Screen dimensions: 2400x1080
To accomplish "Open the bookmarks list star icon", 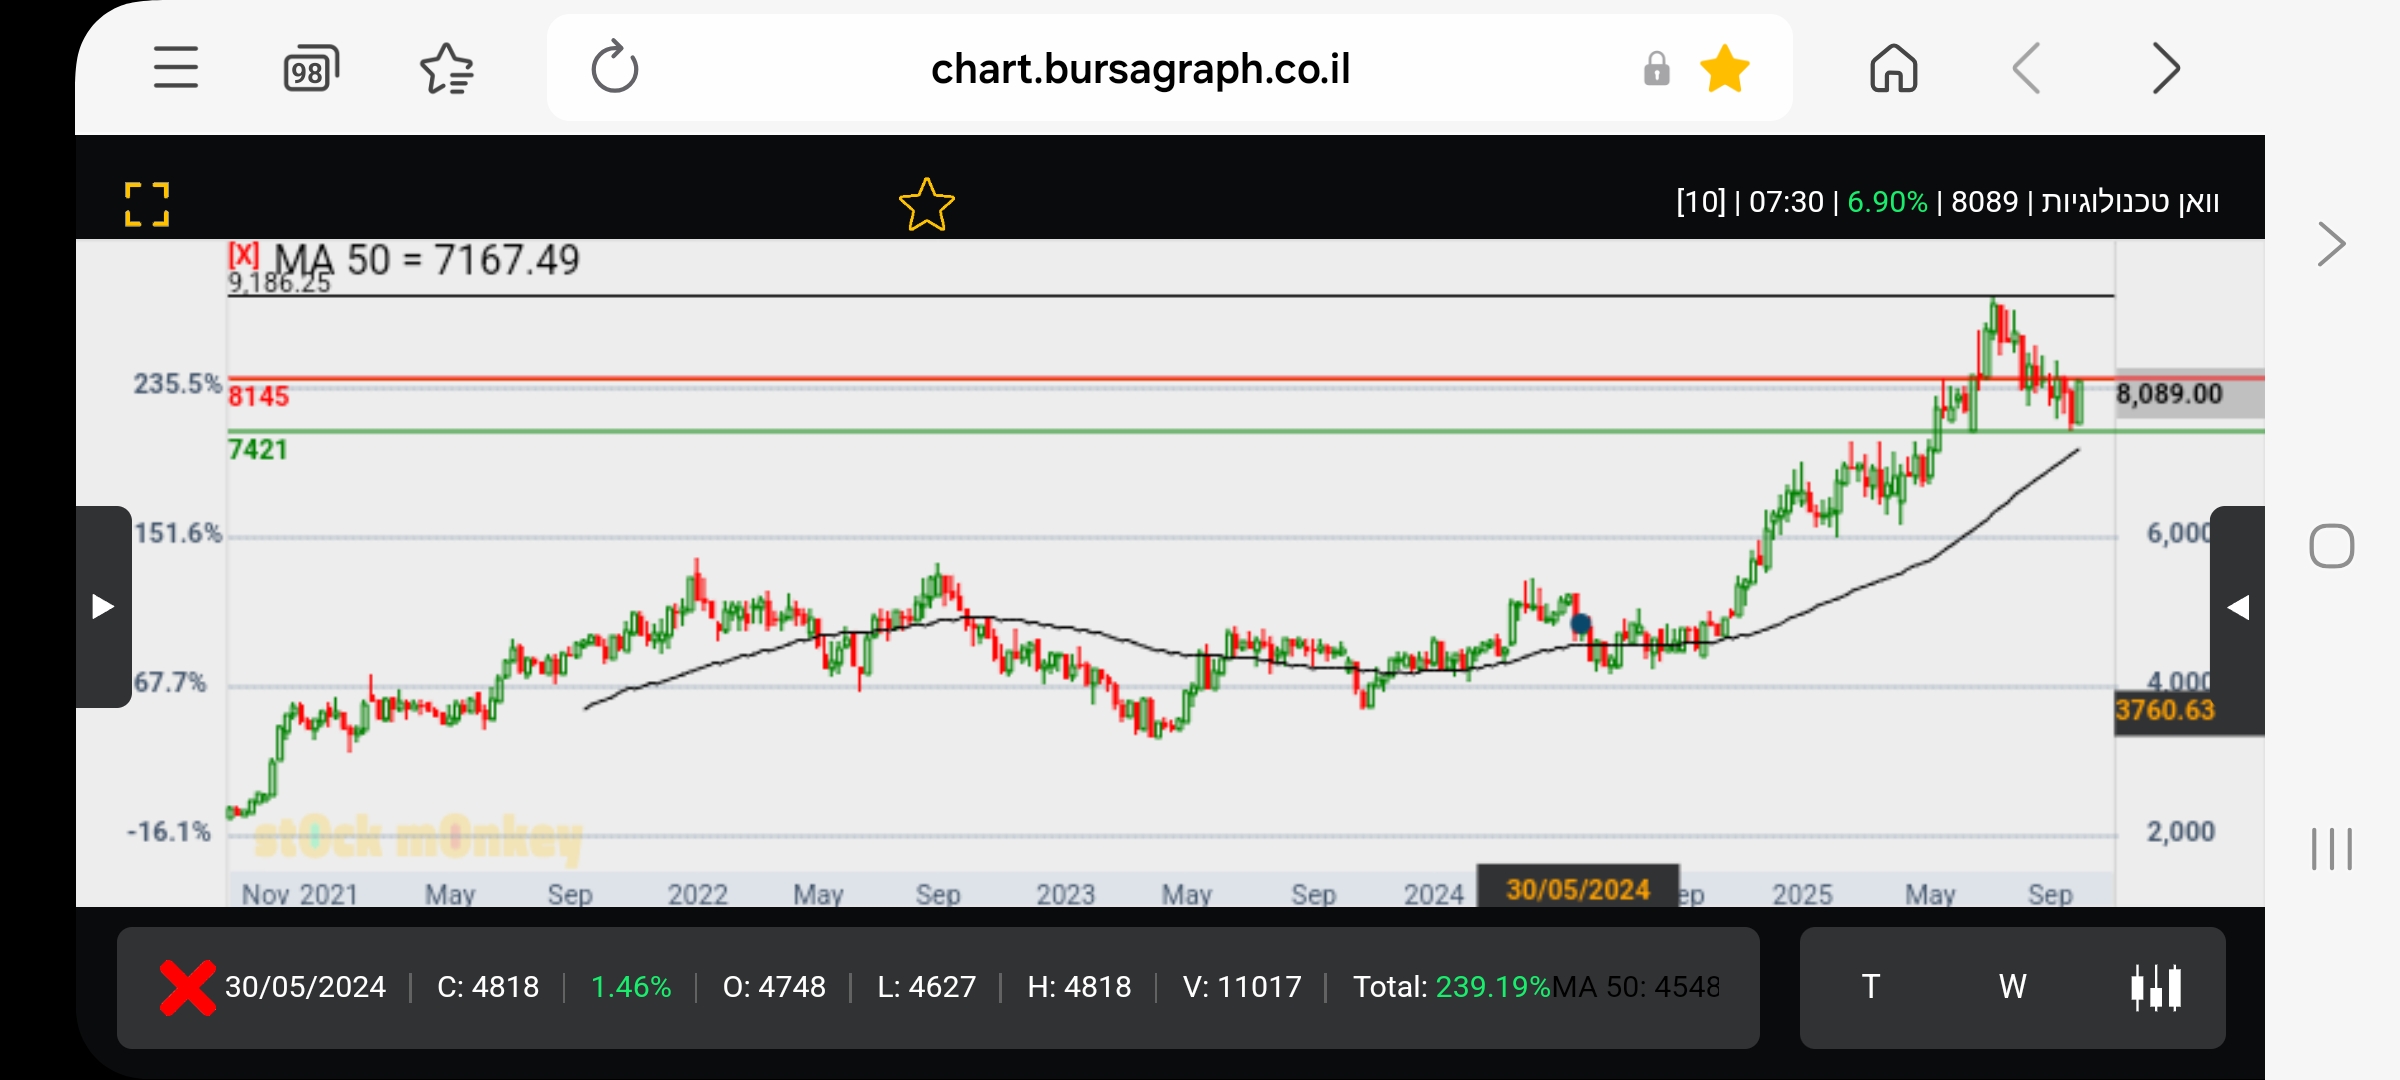I will [x=446, y=69].
